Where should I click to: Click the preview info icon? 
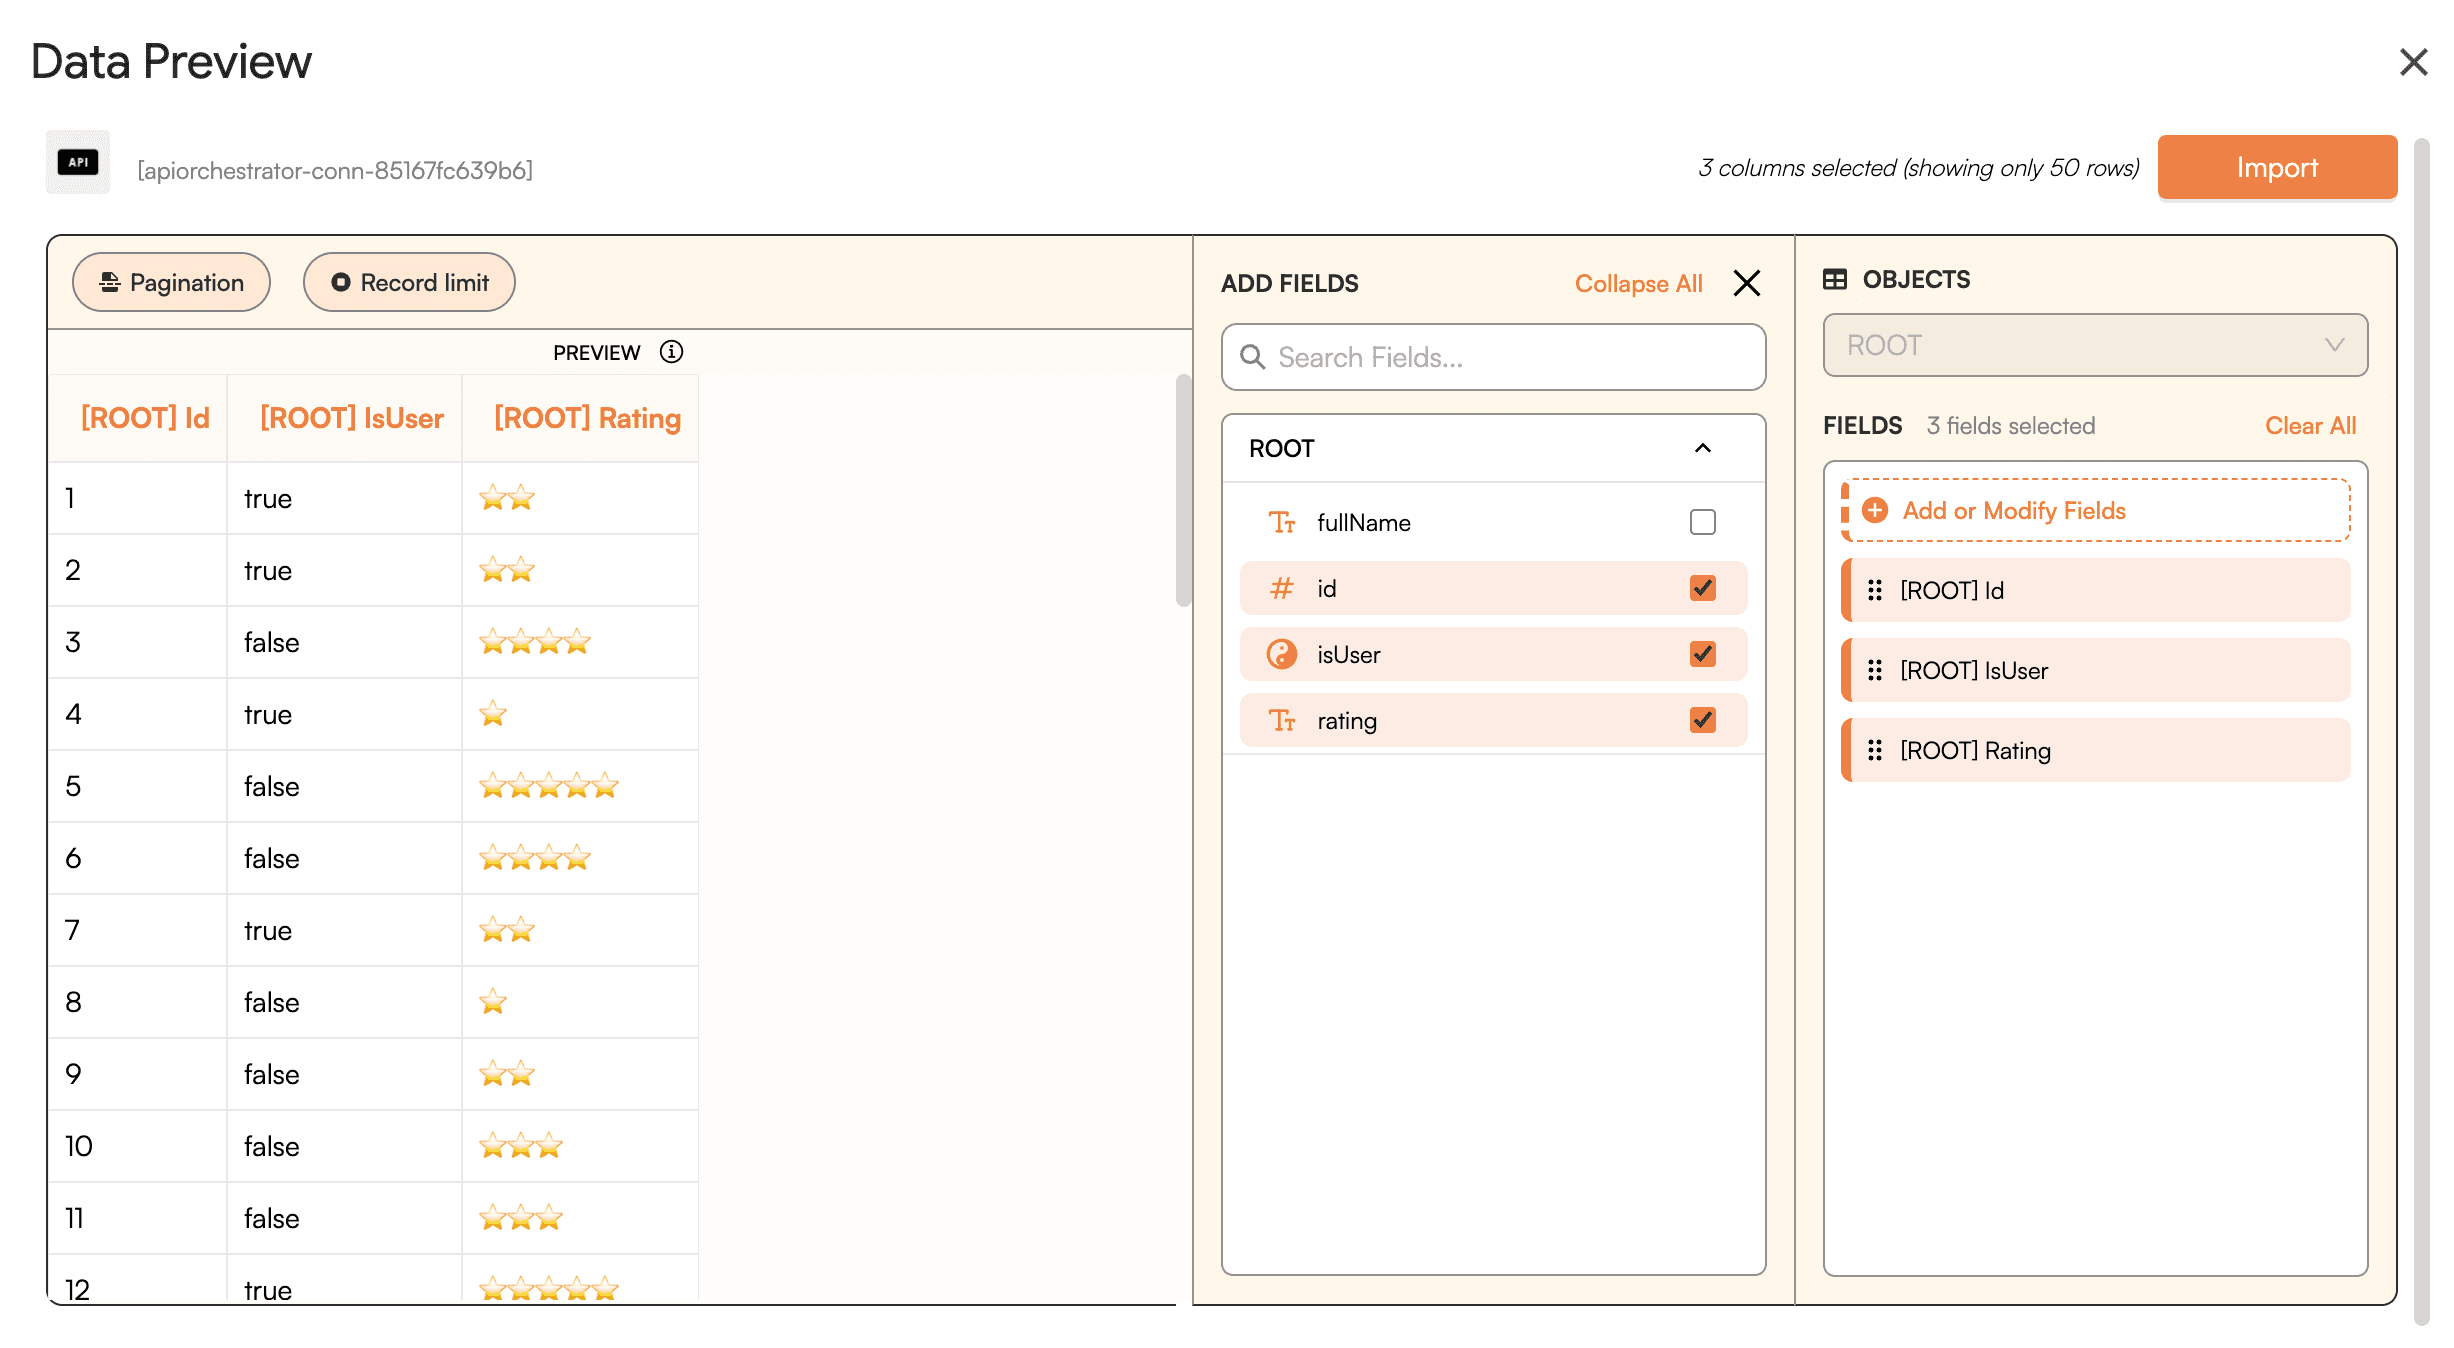[x=671, y=352]
